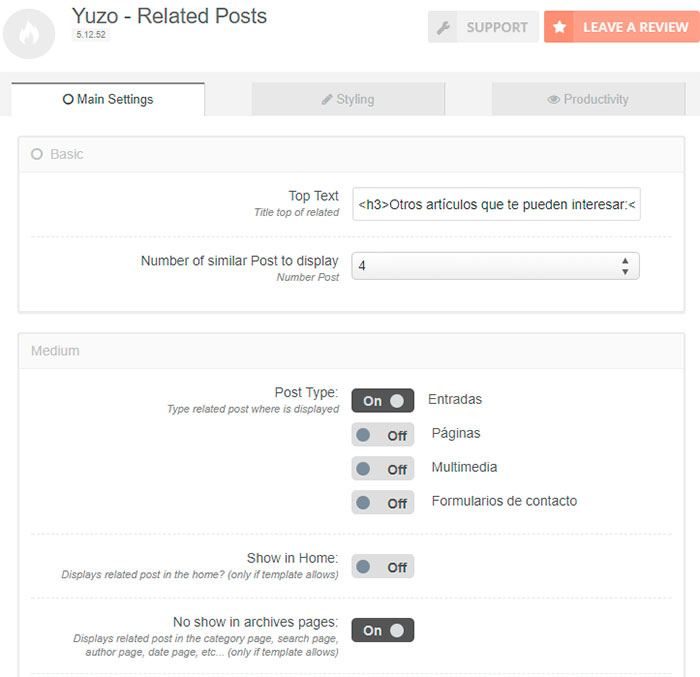Enable the Páginas post type switch
The width and height of the screenshot is (700, 677).
click(x=383, y=435)
